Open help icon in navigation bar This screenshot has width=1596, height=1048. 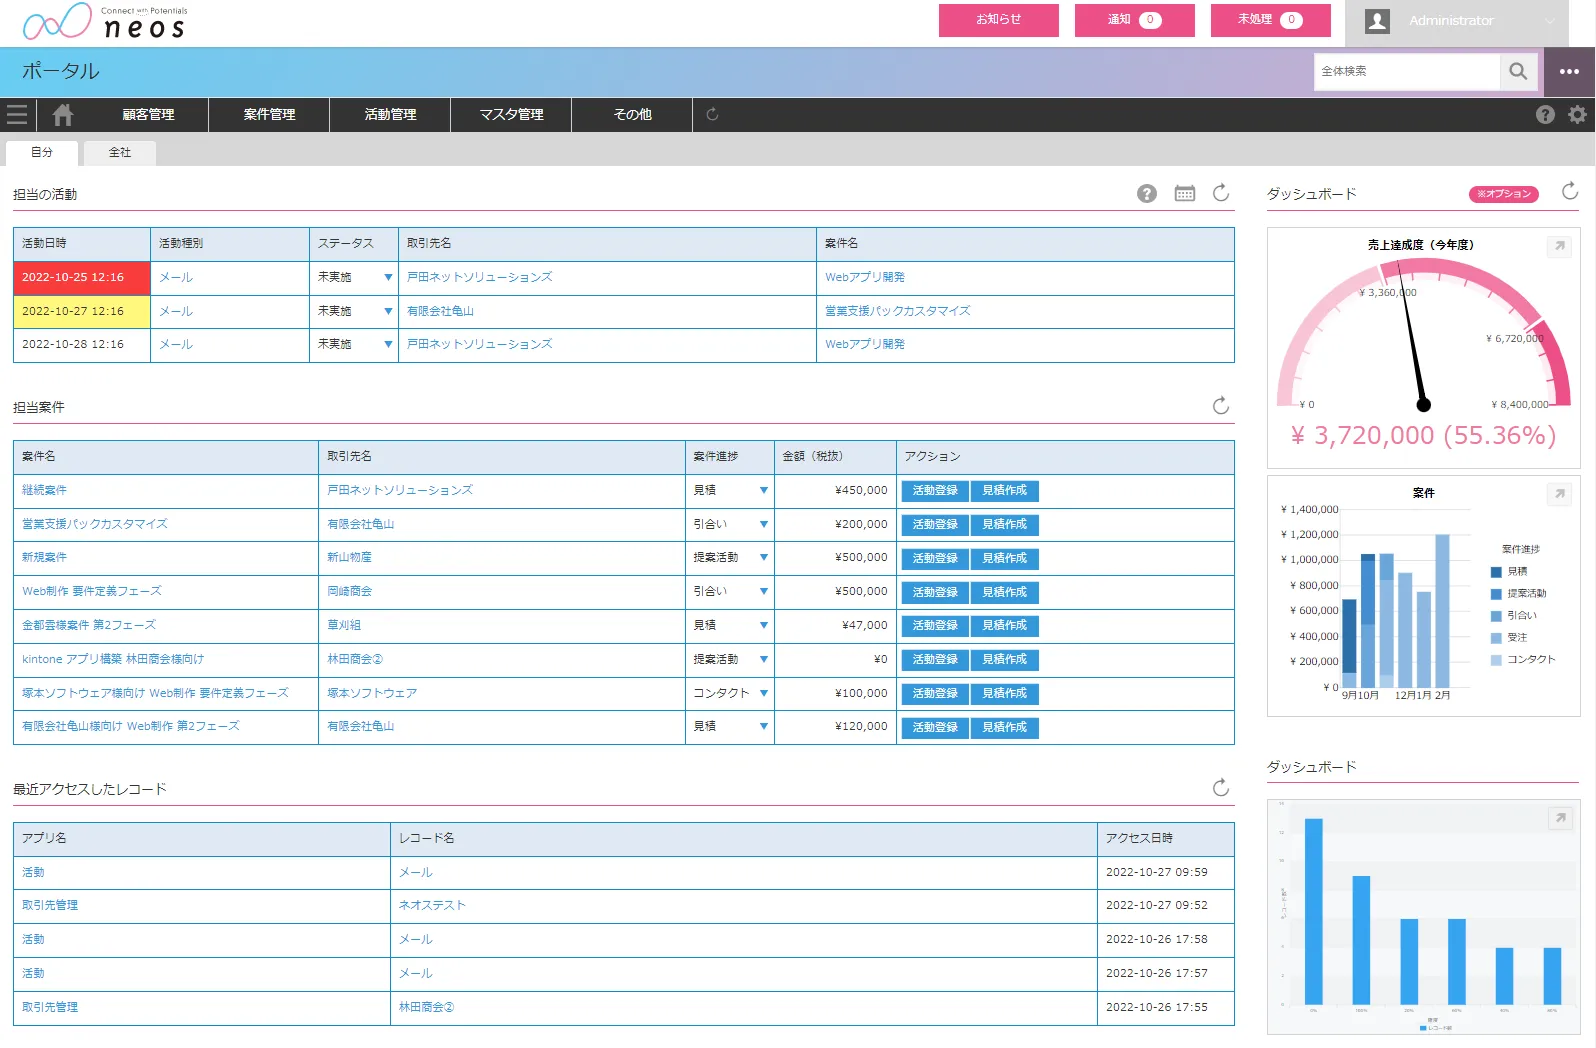(1544, 115)
